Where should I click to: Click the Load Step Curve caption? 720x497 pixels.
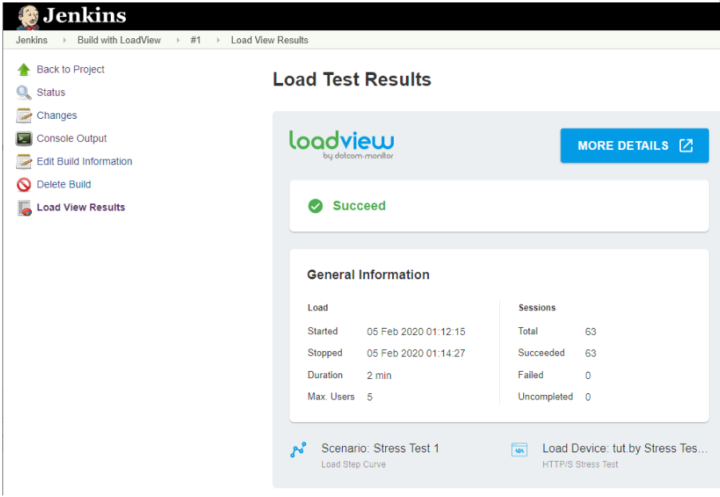click(x=354, y=464)
